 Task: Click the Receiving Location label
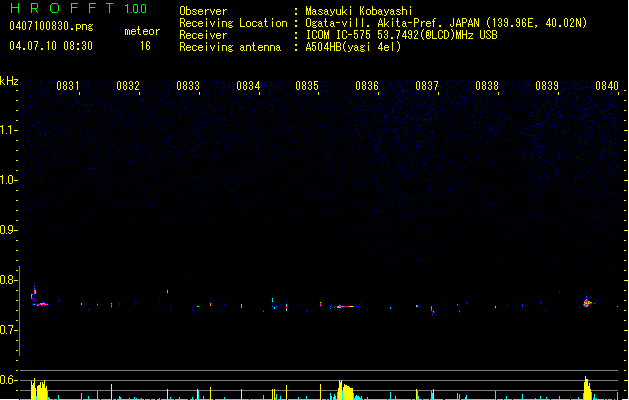click(233, 23)
